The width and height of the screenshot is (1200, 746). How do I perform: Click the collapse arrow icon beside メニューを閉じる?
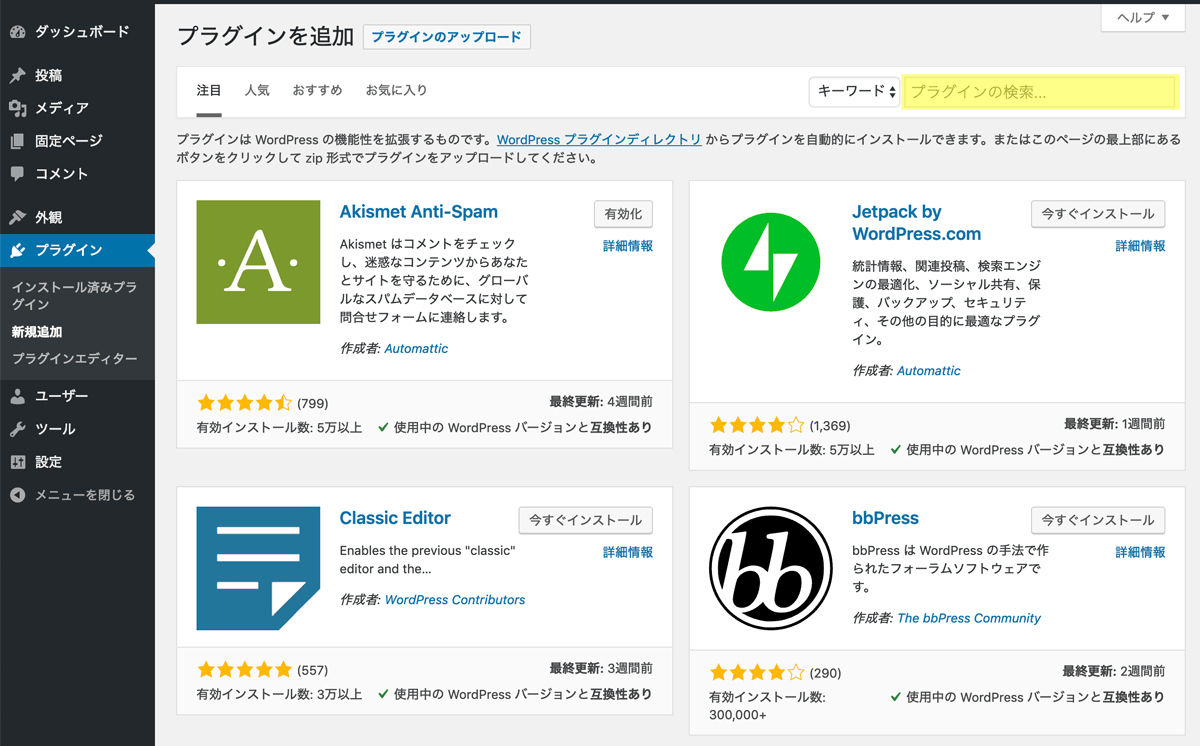click(17, 495)
